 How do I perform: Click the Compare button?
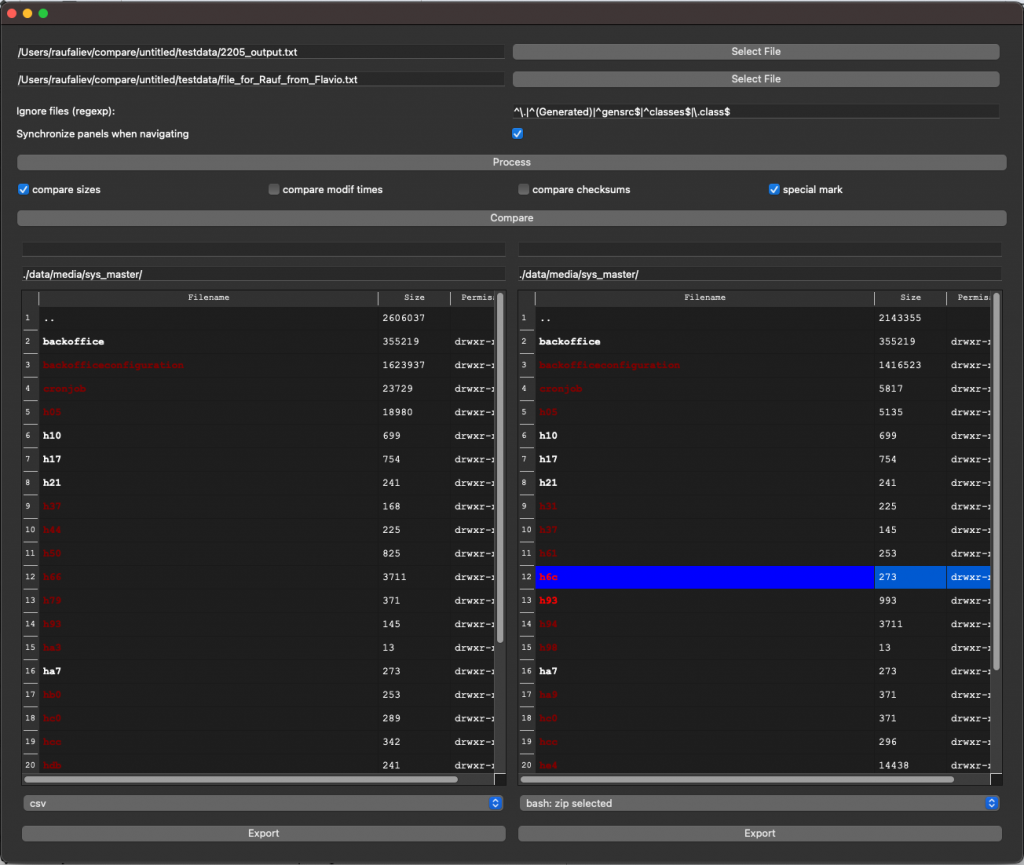(x=511, y=217)
